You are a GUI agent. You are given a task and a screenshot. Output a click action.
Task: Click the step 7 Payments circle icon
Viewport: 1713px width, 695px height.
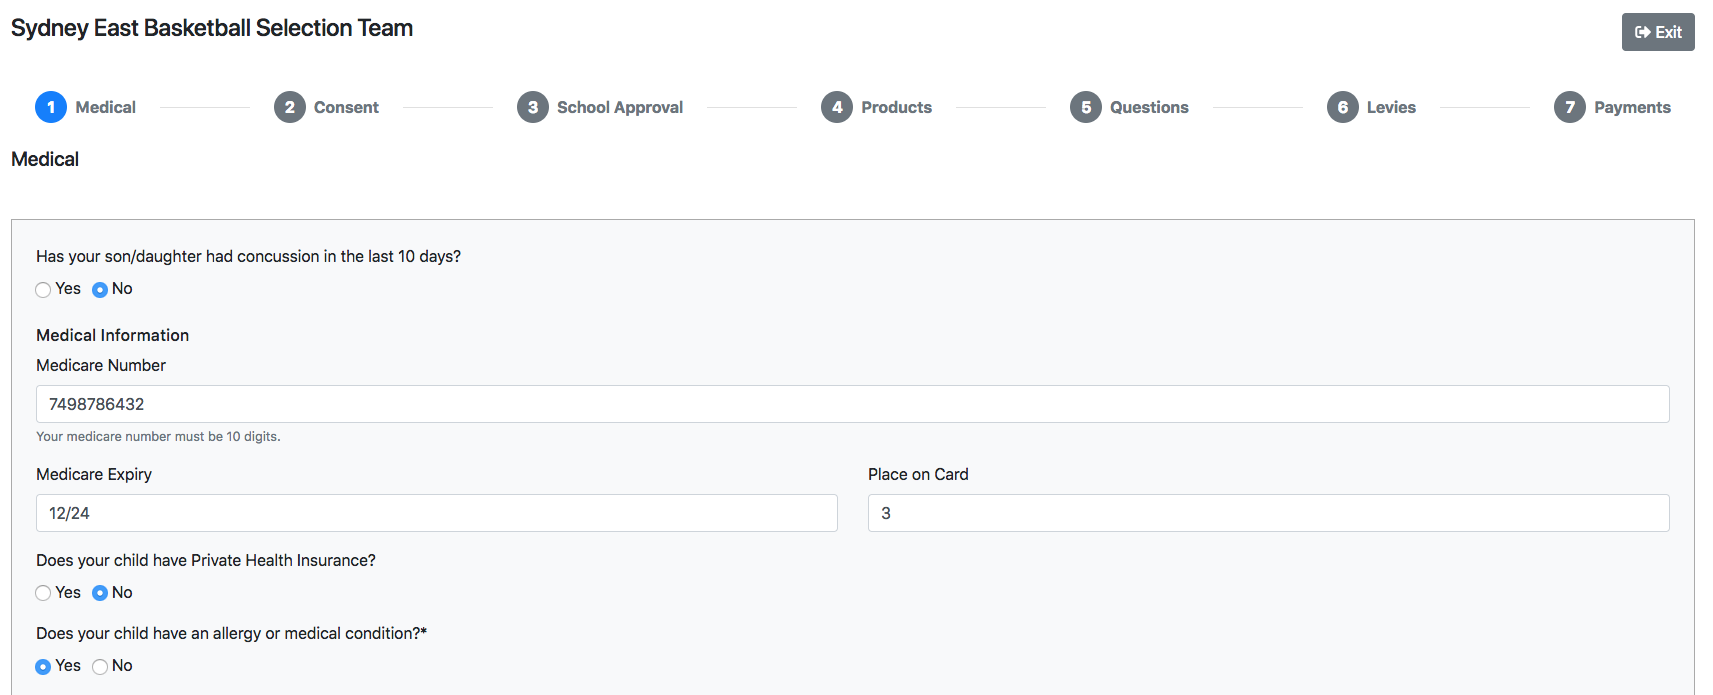coord(1570,107)
